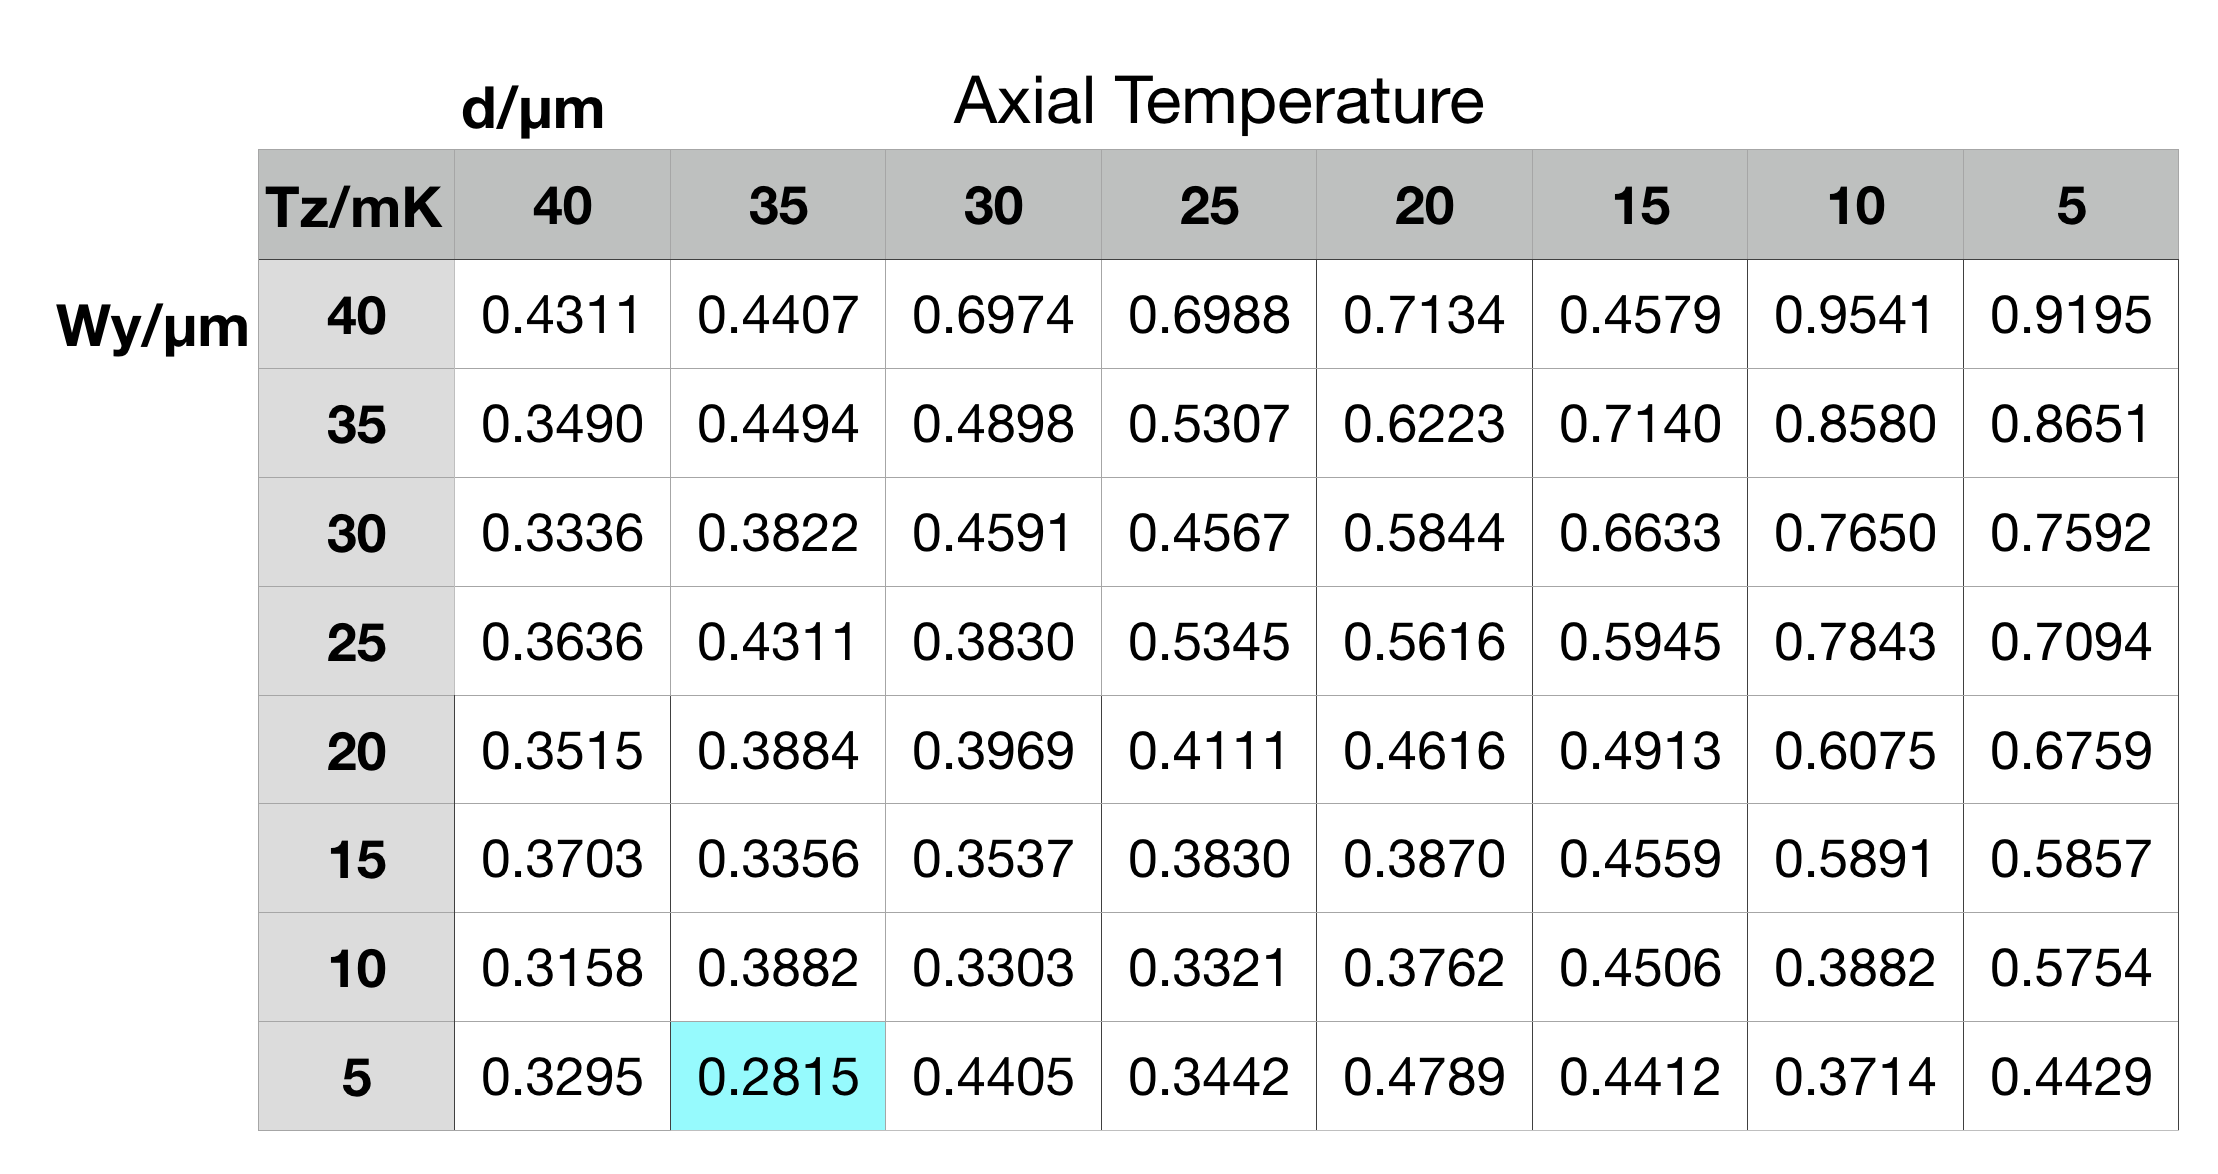Click the Wy/µm row axis label
The image size is (2218, 1174).
click(153, 326)
